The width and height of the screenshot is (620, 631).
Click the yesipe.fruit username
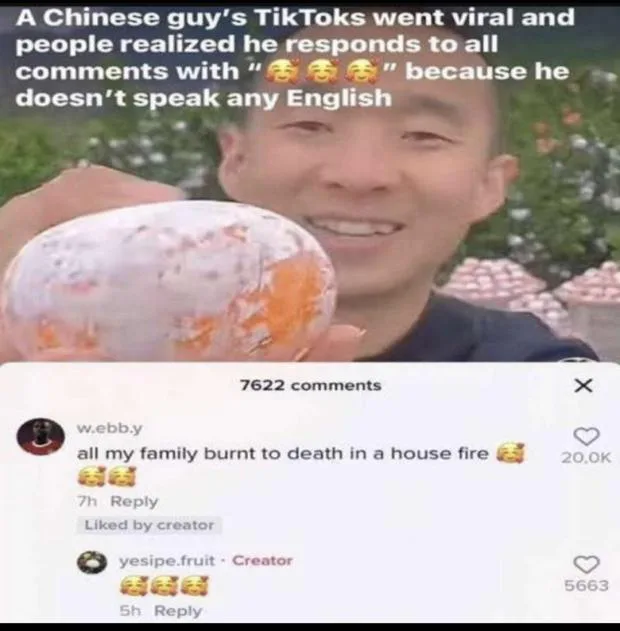pos(167,560)
